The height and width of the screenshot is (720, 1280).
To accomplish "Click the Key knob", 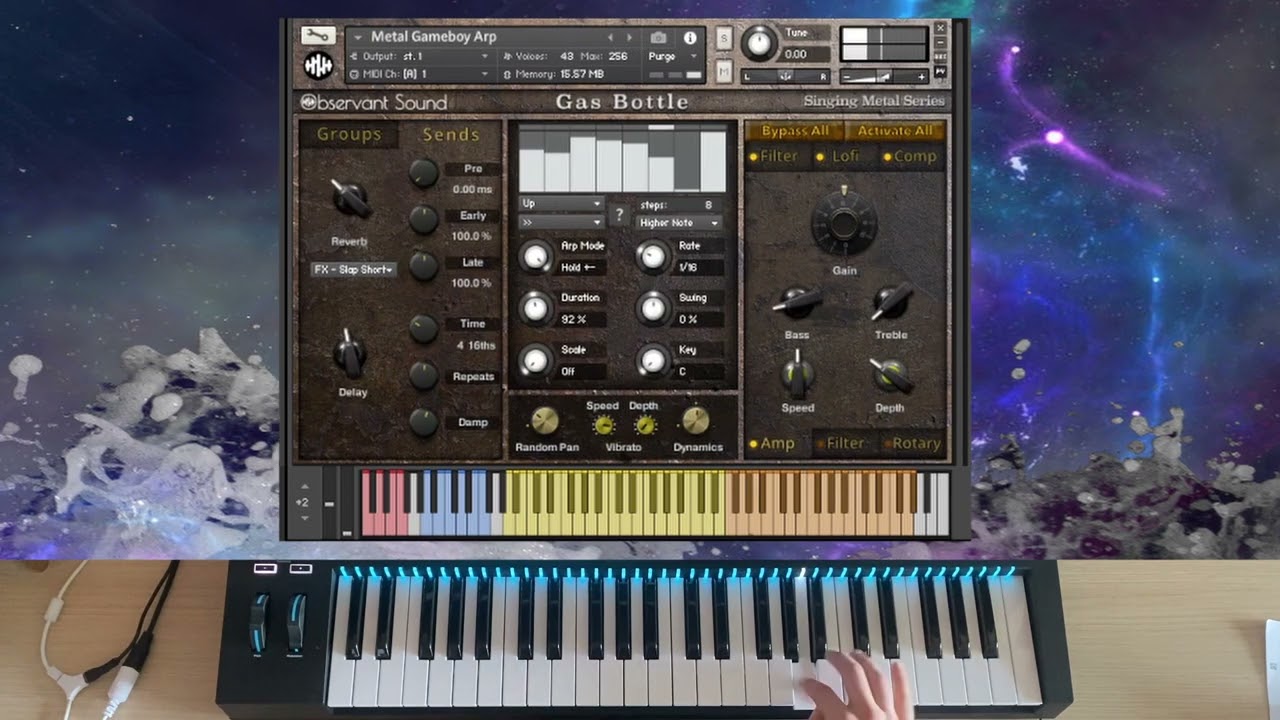I will coord(653,360).
